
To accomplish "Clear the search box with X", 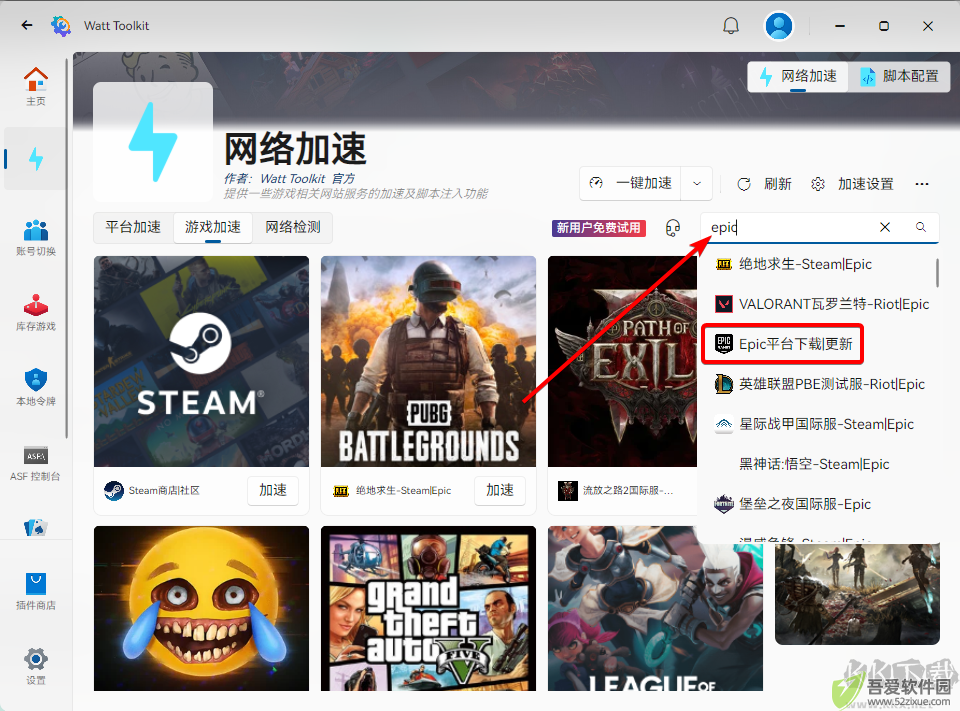I will point(885,227).
